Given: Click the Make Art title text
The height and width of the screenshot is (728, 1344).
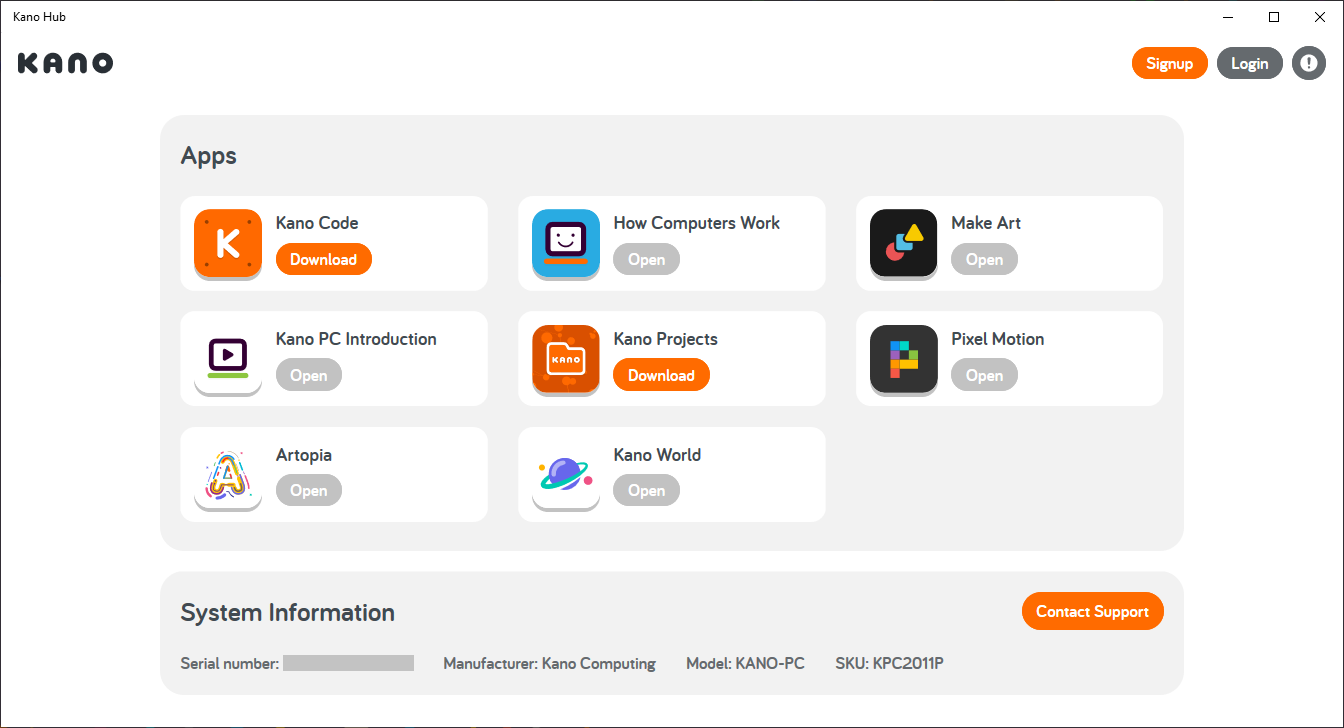Looking at the screenshot, I should [x=986, y=223].
